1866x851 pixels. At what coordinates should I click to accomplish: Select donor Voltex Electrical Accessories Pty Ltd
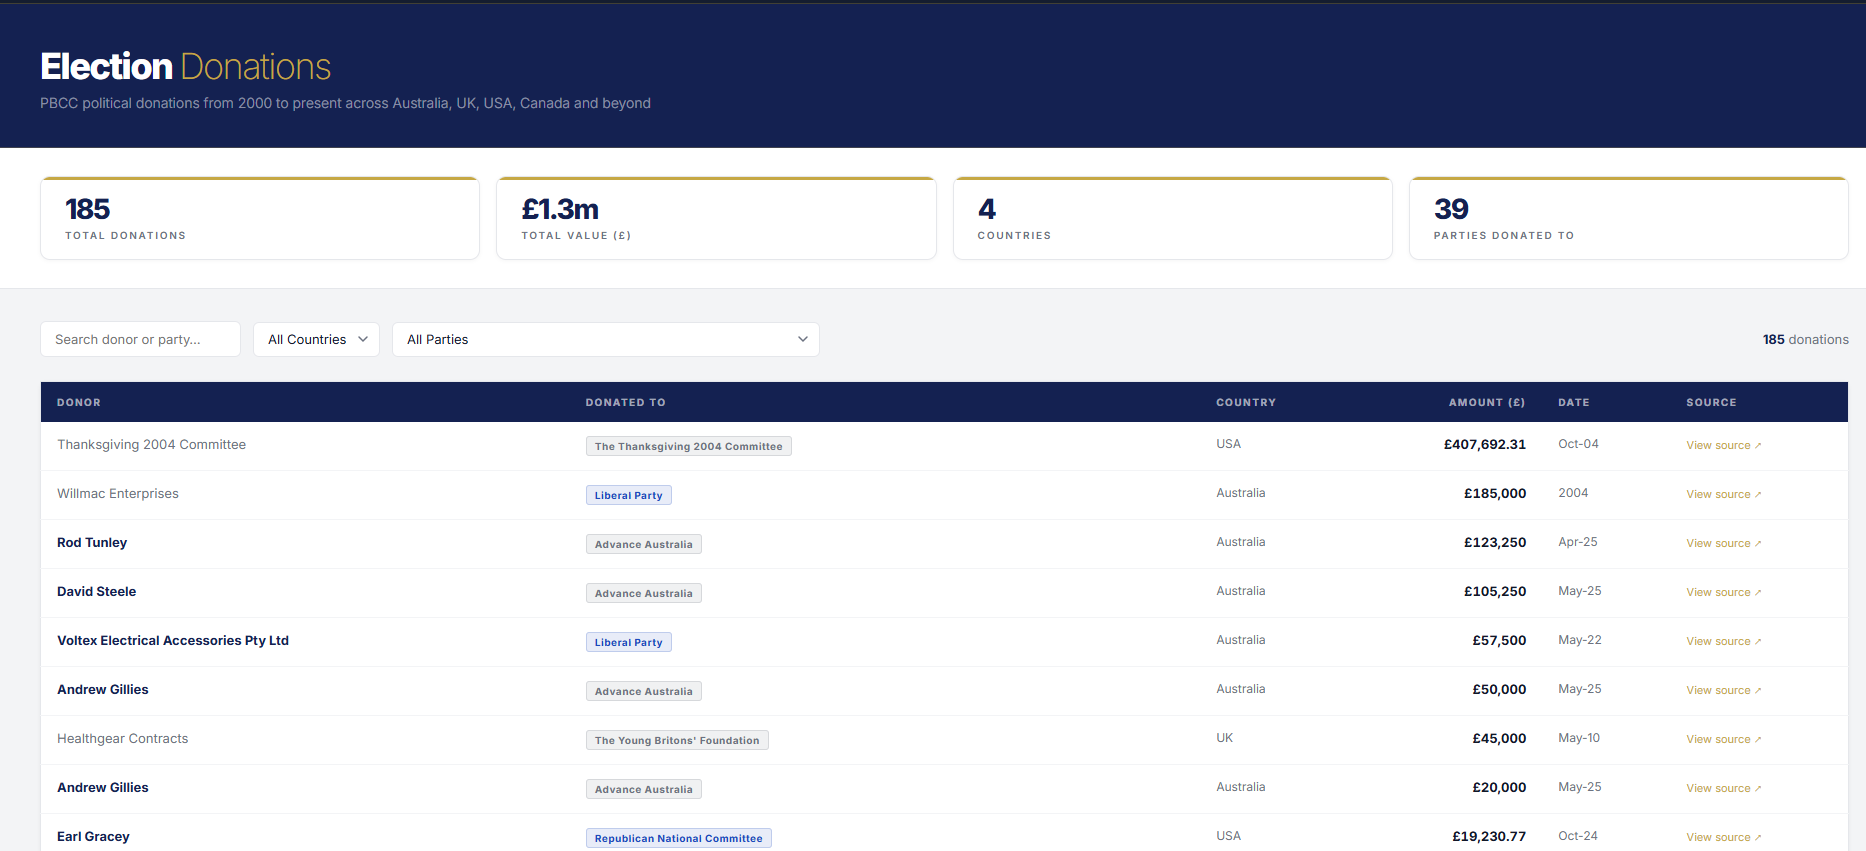(x=173, y=640)
